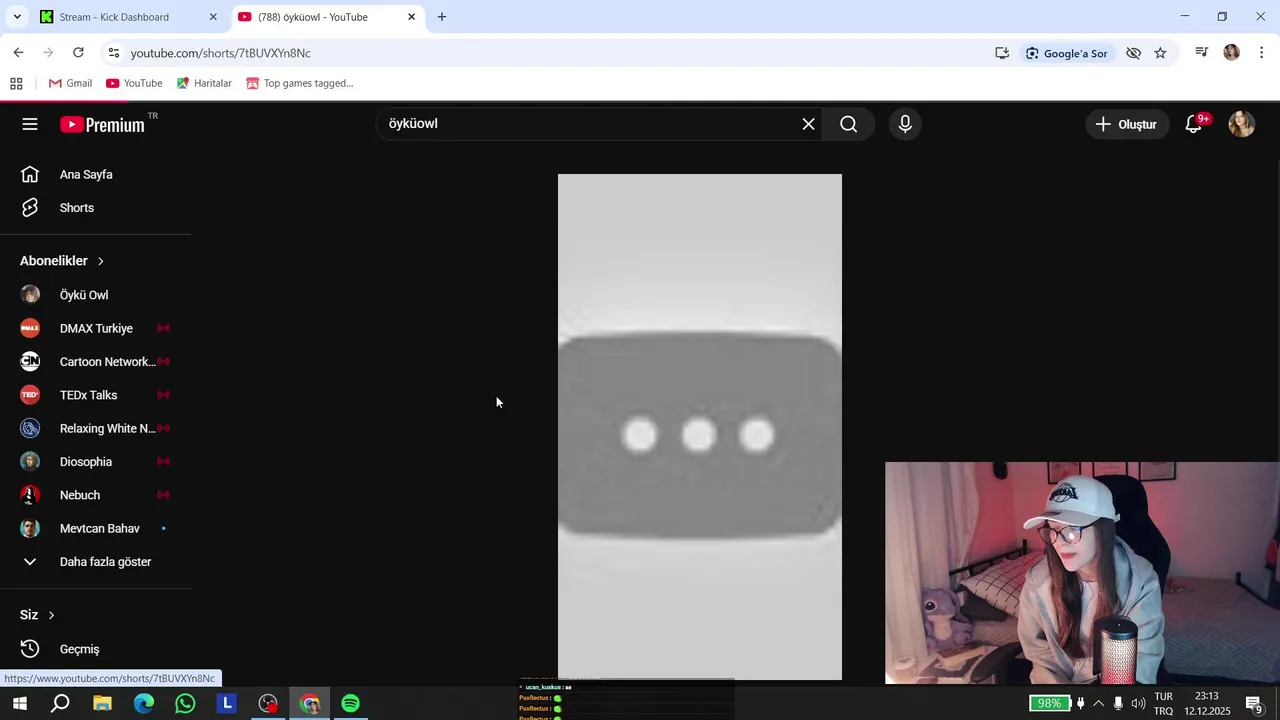The height and width of the screenshot is (720, 1280).
Task: Go back in browser history
Action: 18,53
